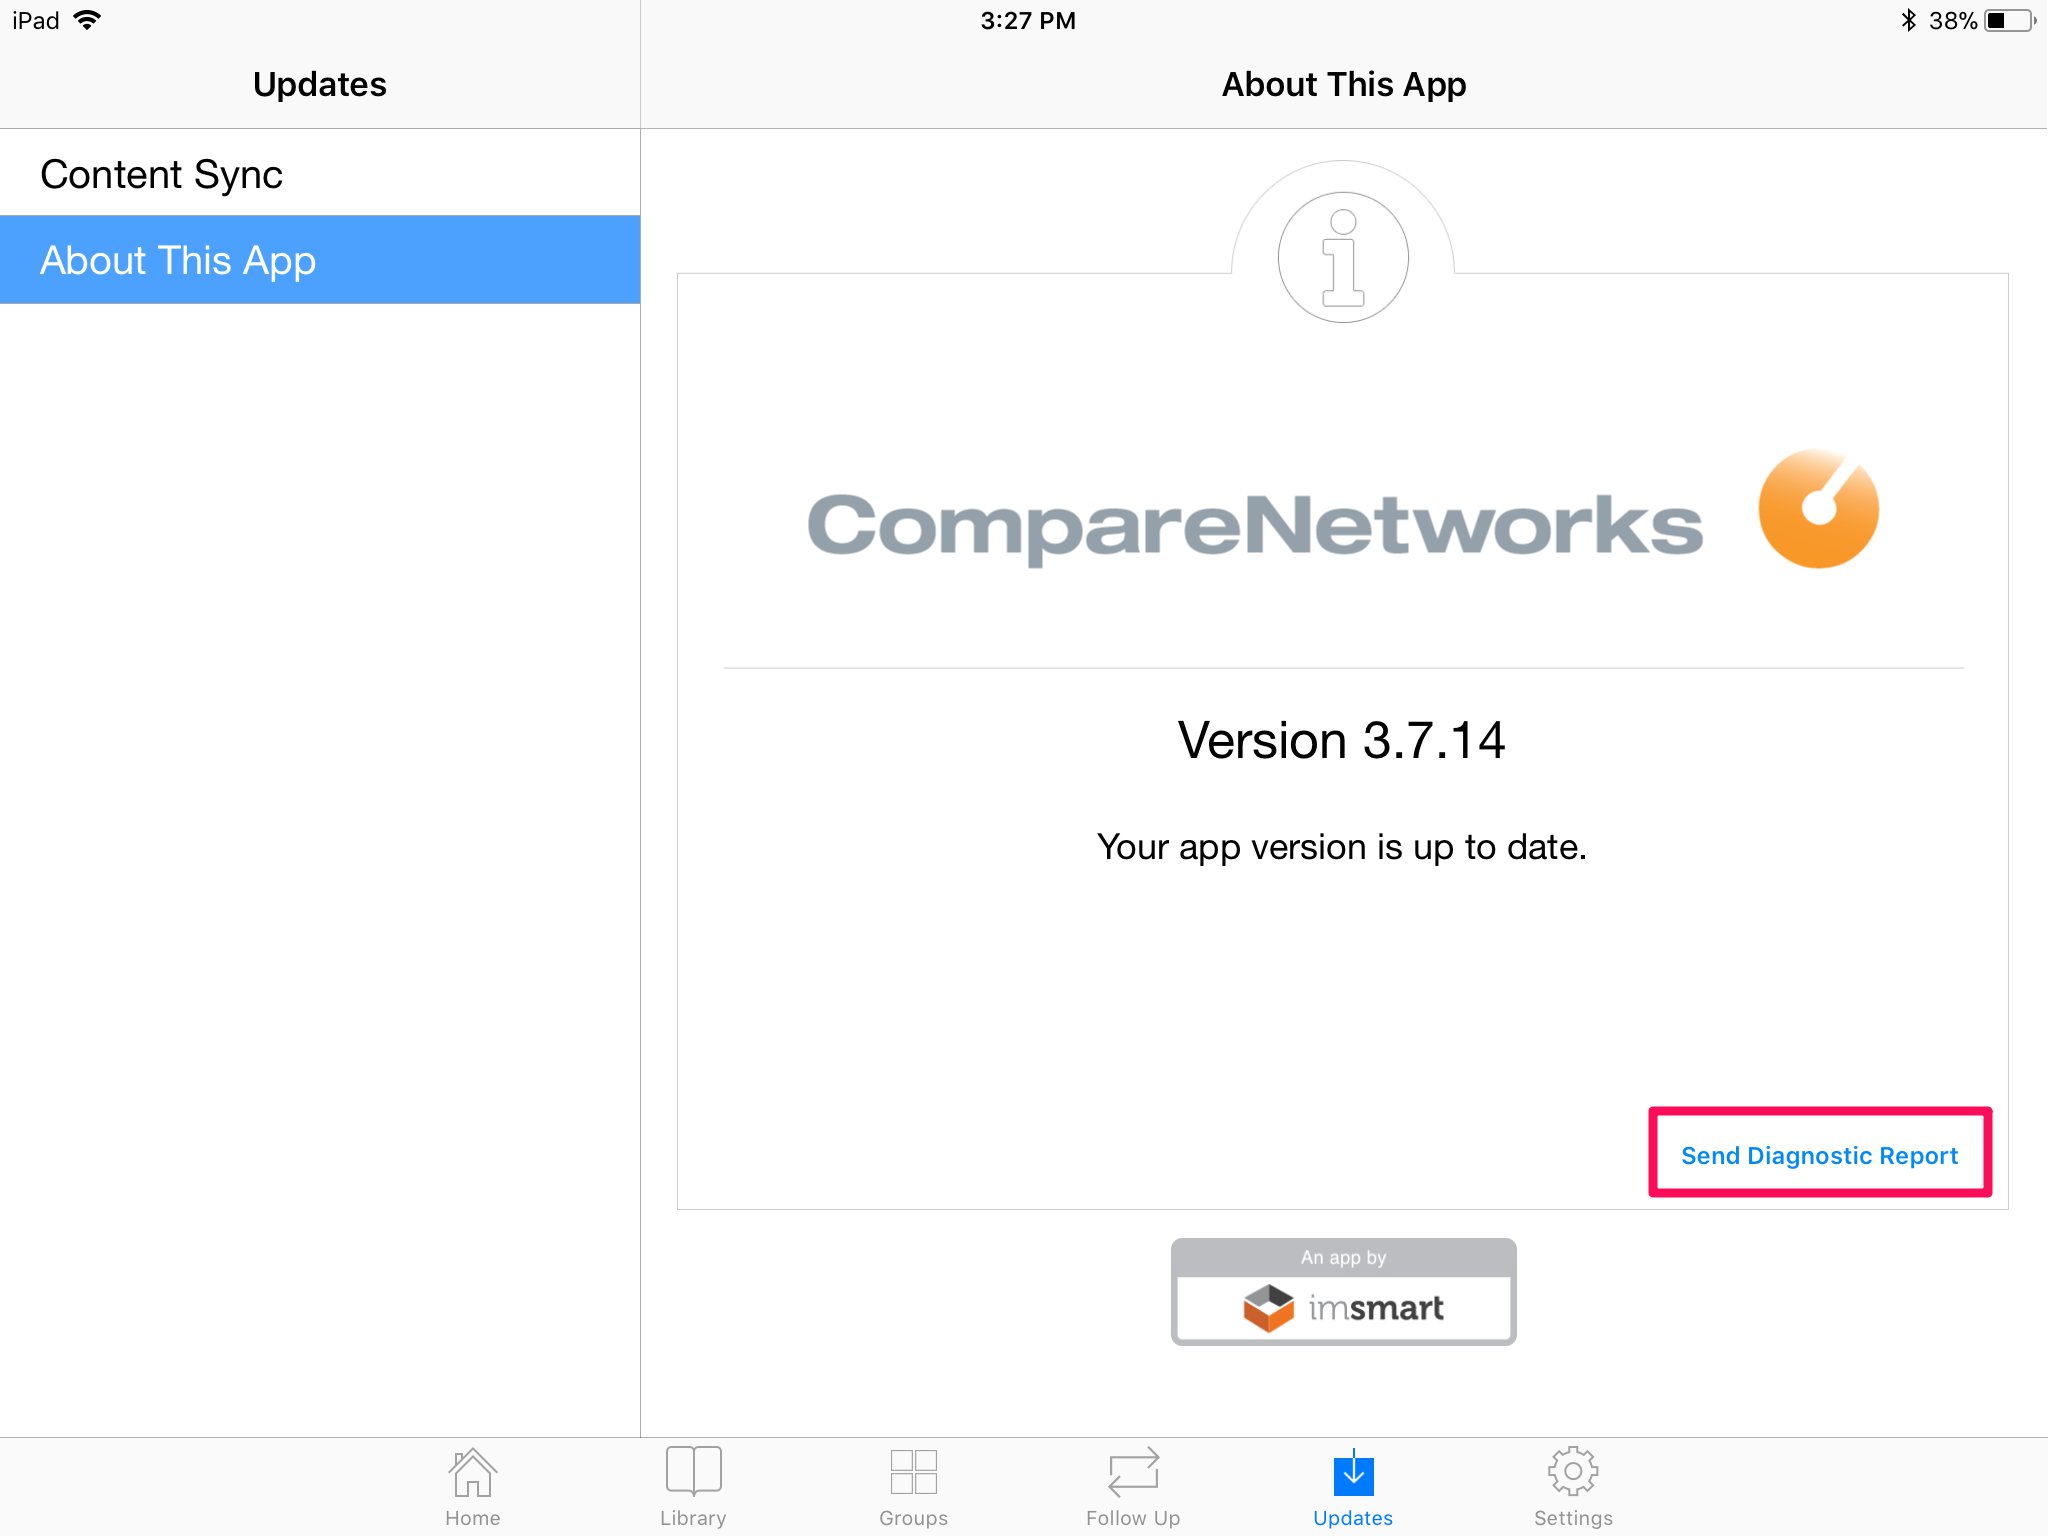This screenshot has width=2048, height=1536.
Task: Tap the orange CompareNetworks logo icon
Action: coord(1818,509)
